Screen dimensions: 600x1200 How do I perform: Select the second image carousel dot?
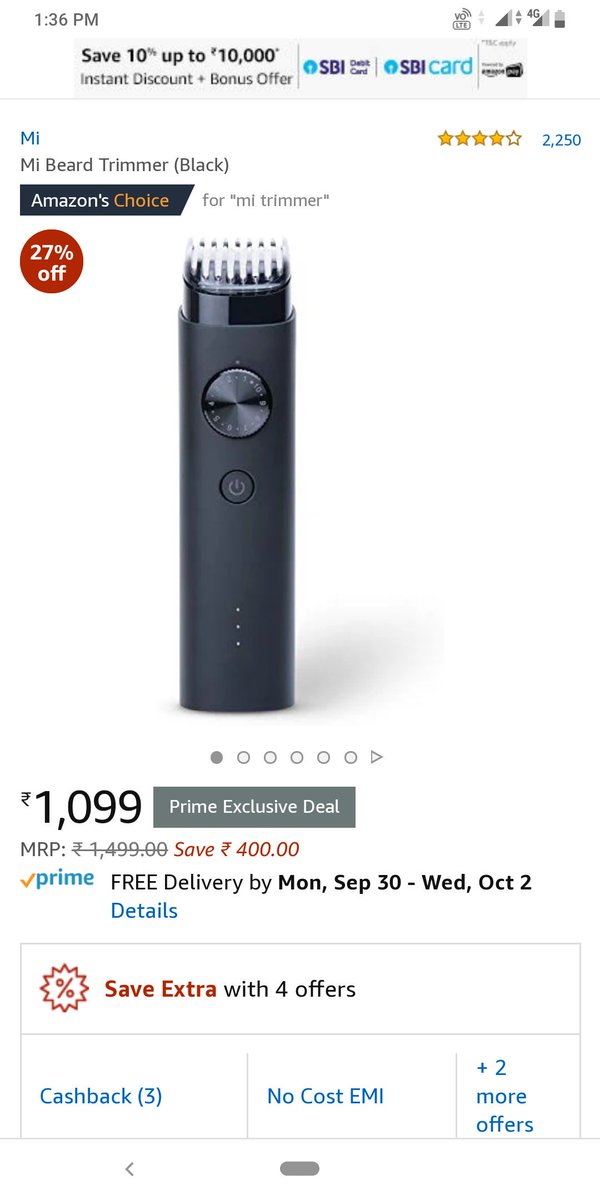tap(243, 758)
